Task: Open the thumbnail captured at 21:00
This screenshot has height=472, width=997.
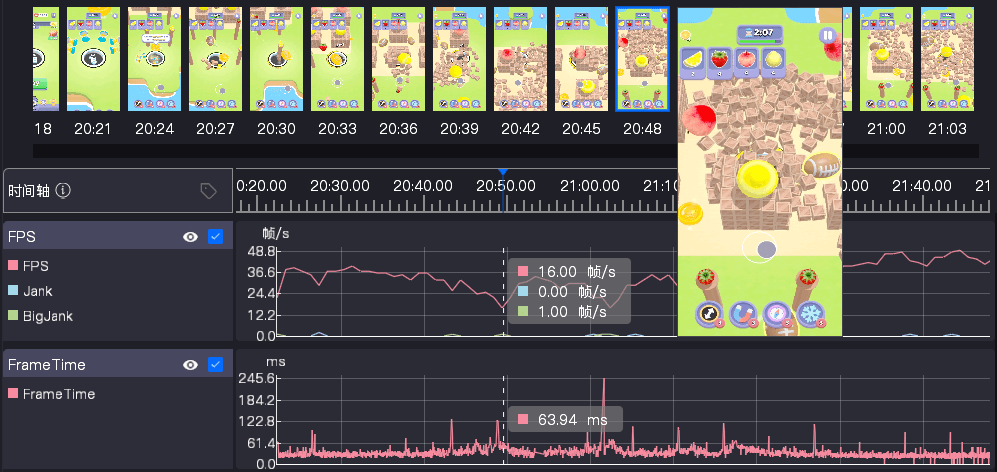Action: tap(886, 59)
